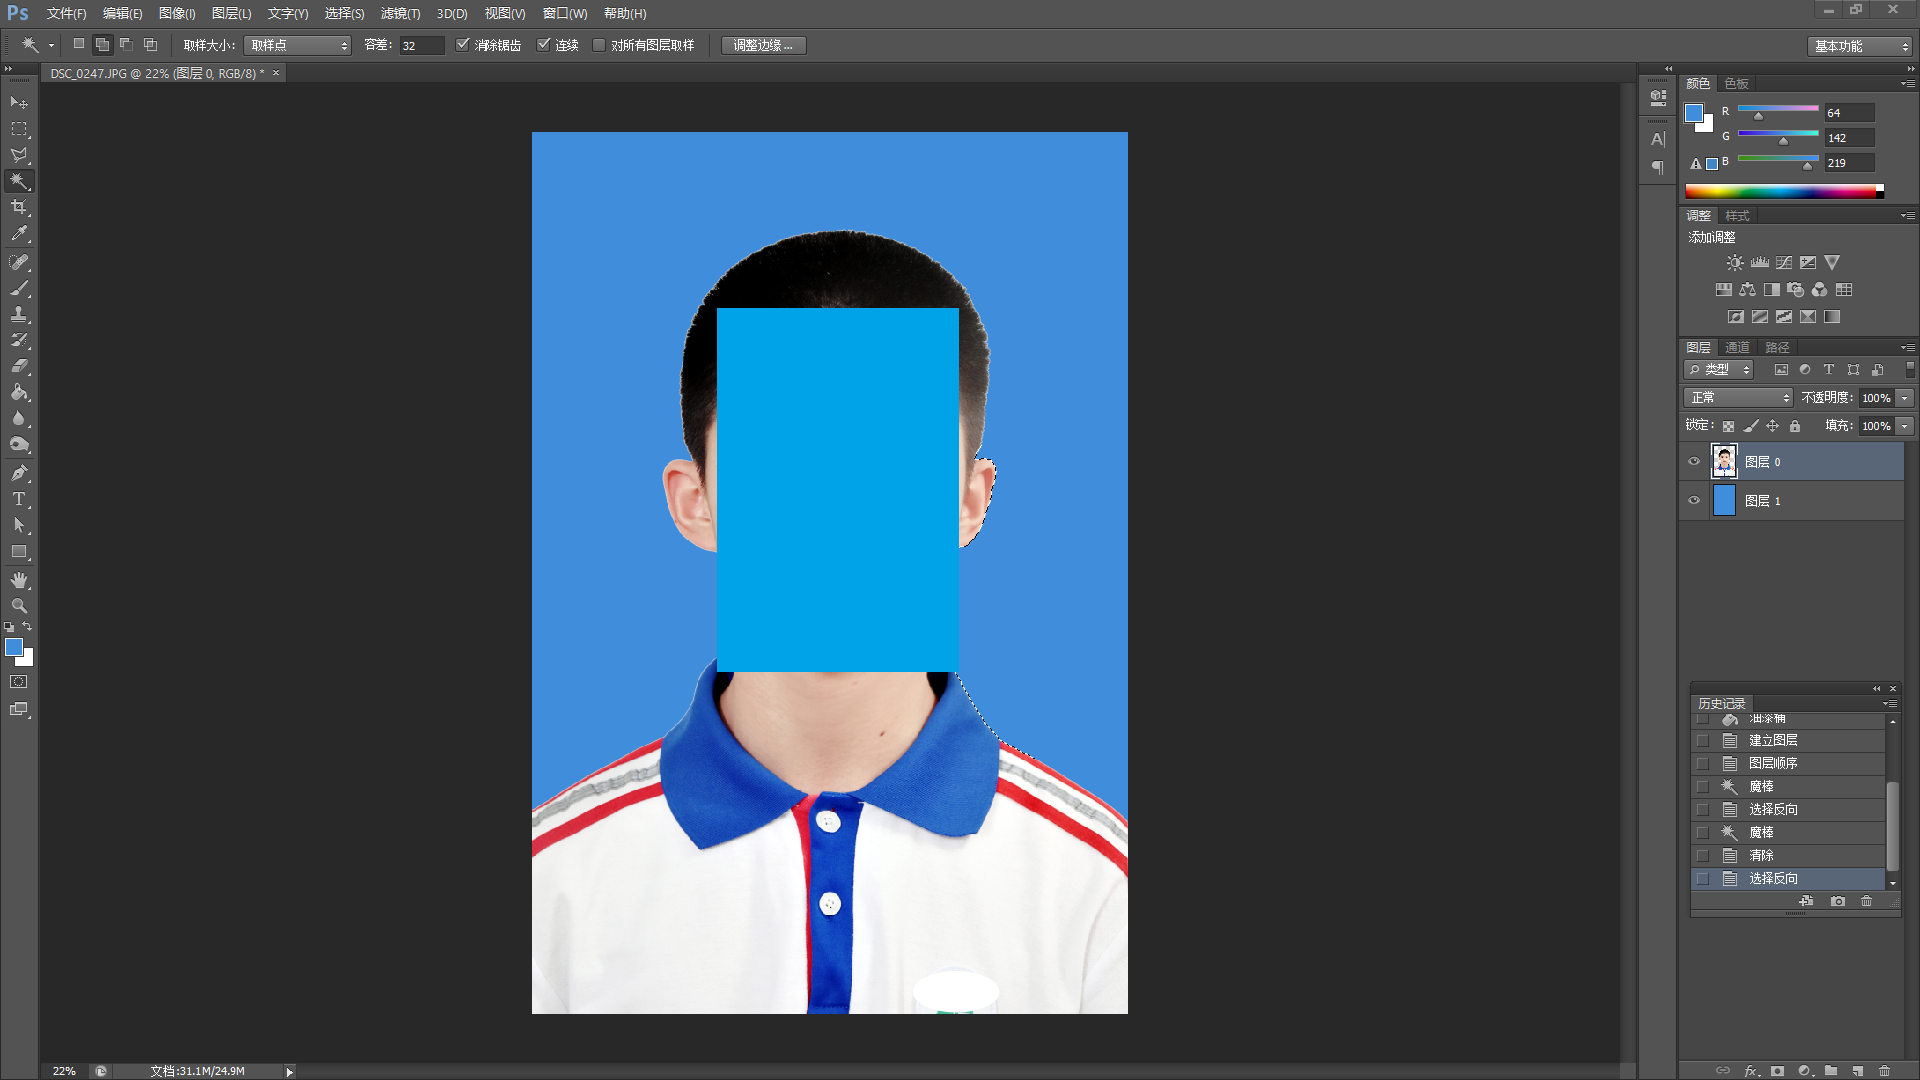Select the Zoom tool

(x=19, y=606)
